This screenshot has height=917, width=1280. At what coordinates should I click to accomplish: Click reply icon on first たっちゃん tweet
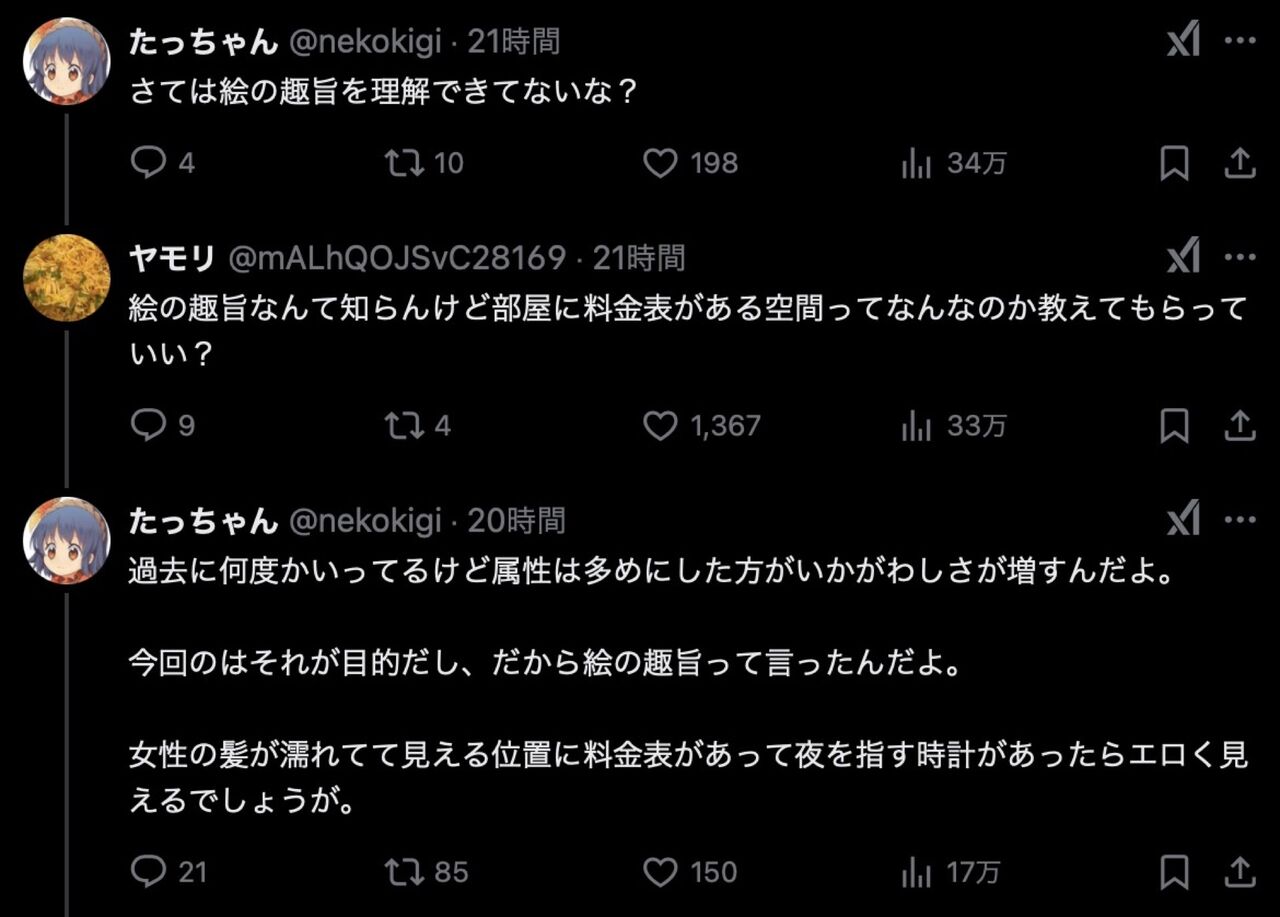[x=148, y=163]
